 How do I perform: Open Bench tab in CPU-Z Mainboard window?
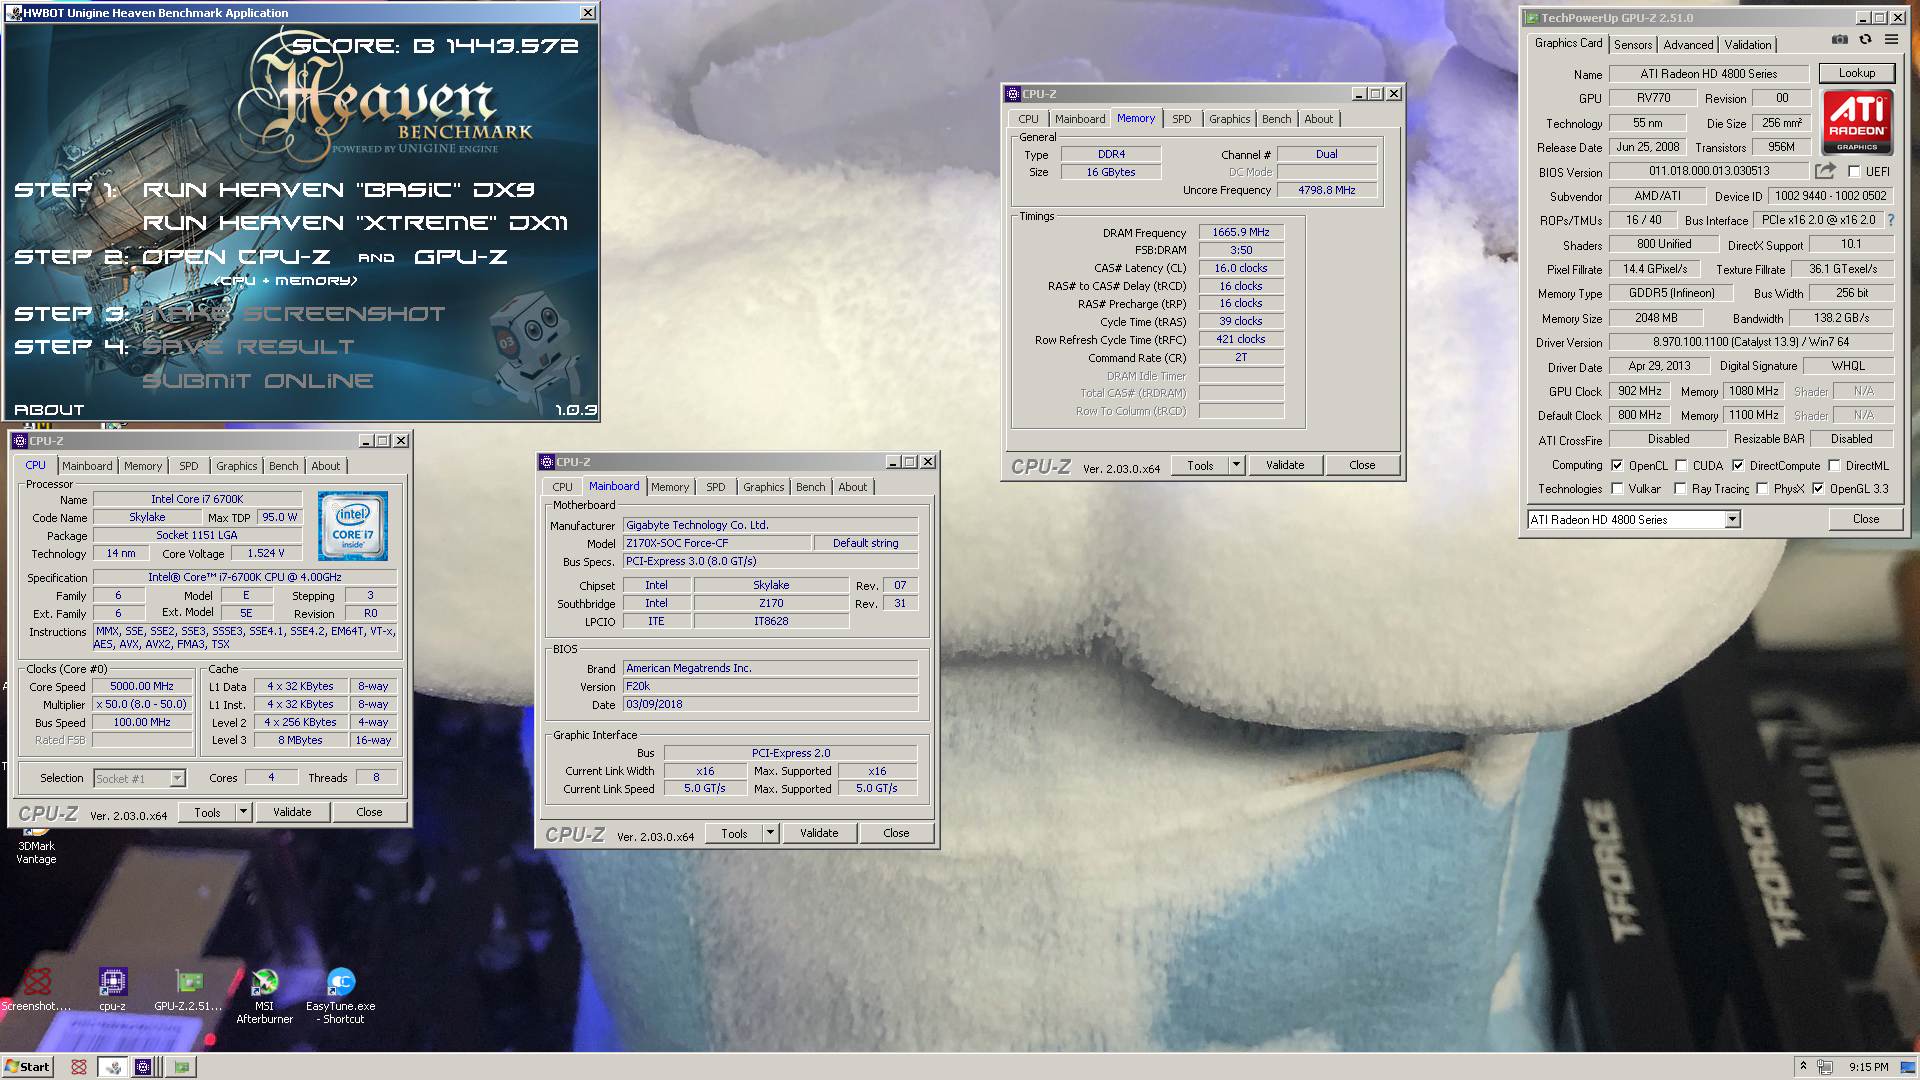pyautogui.click(x=810, y=487)
